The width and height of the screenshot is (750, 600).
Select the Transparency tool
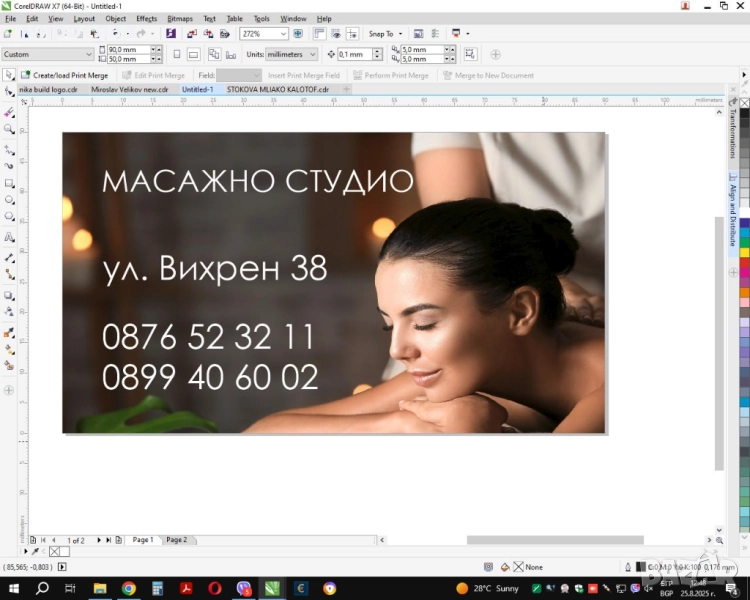9,312
